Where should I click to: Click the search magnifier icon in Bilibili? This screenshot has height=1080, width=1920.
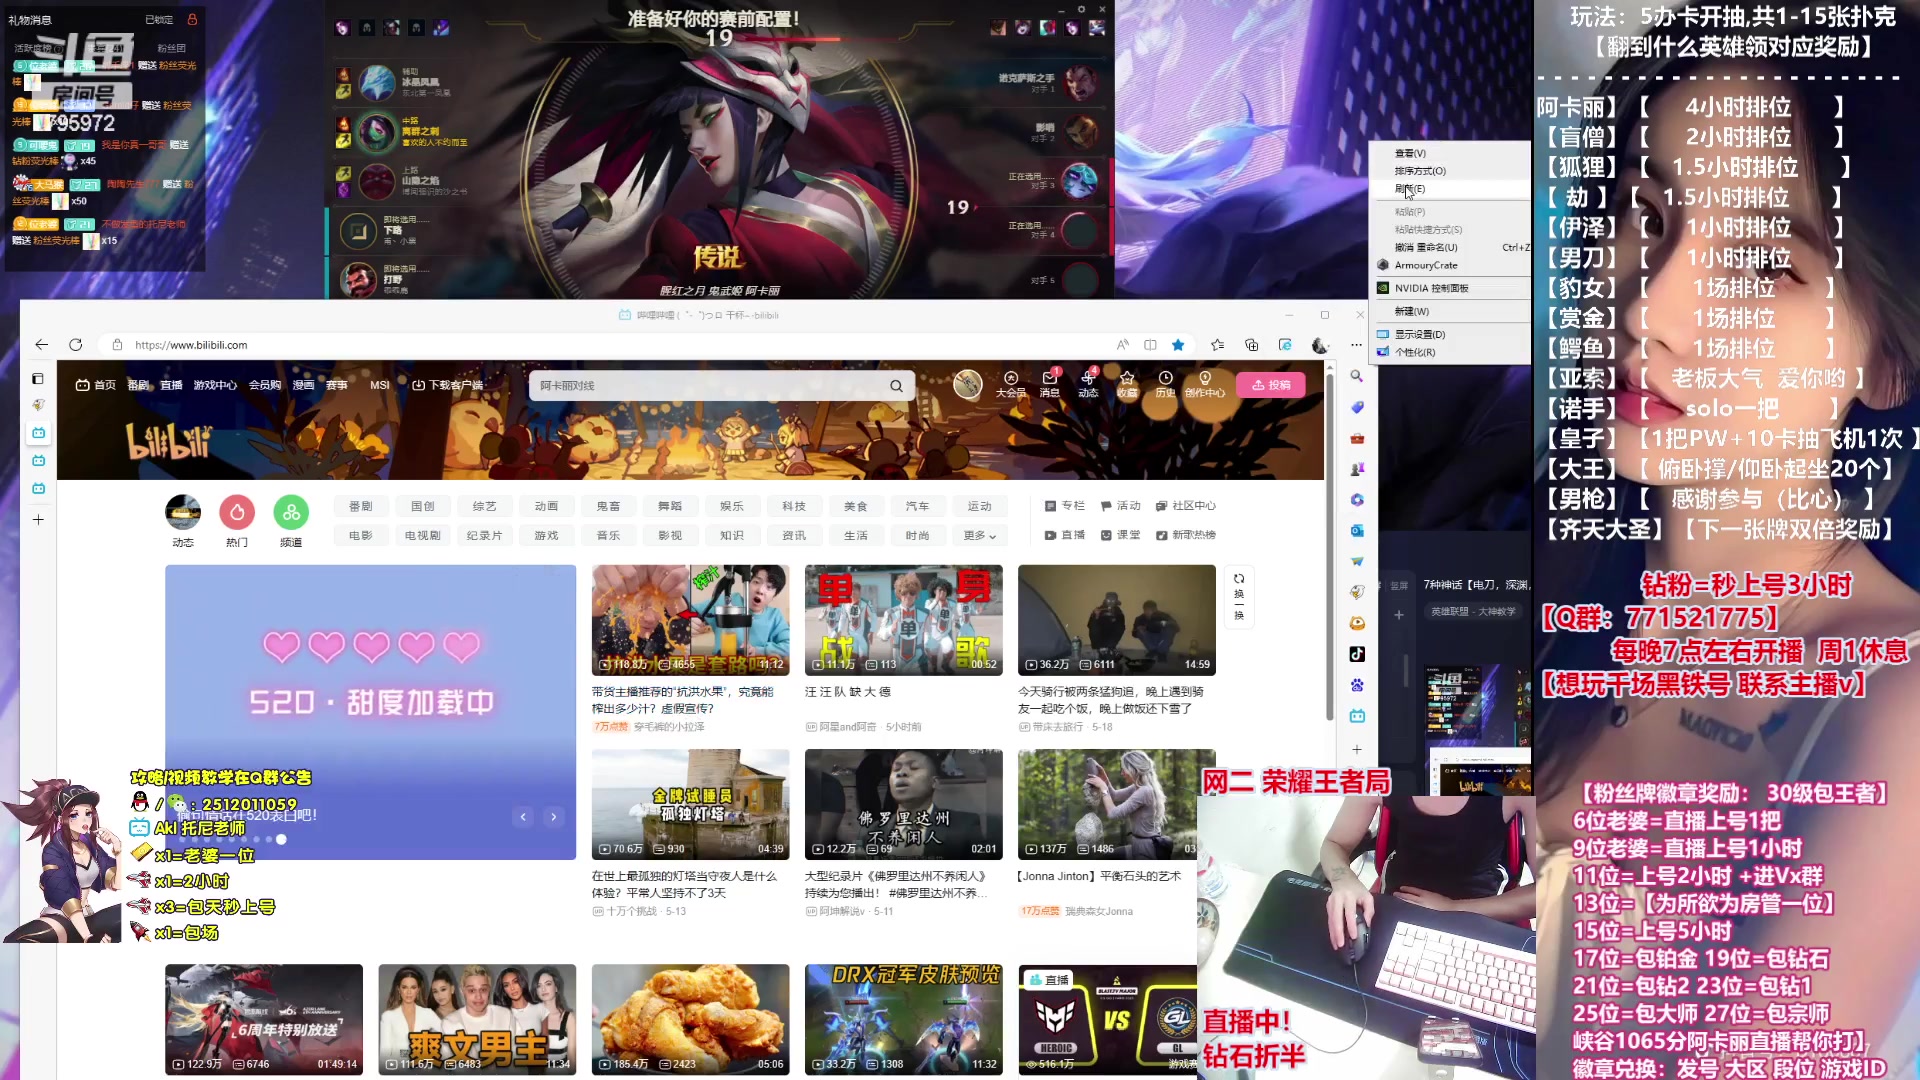click(896, 386)
